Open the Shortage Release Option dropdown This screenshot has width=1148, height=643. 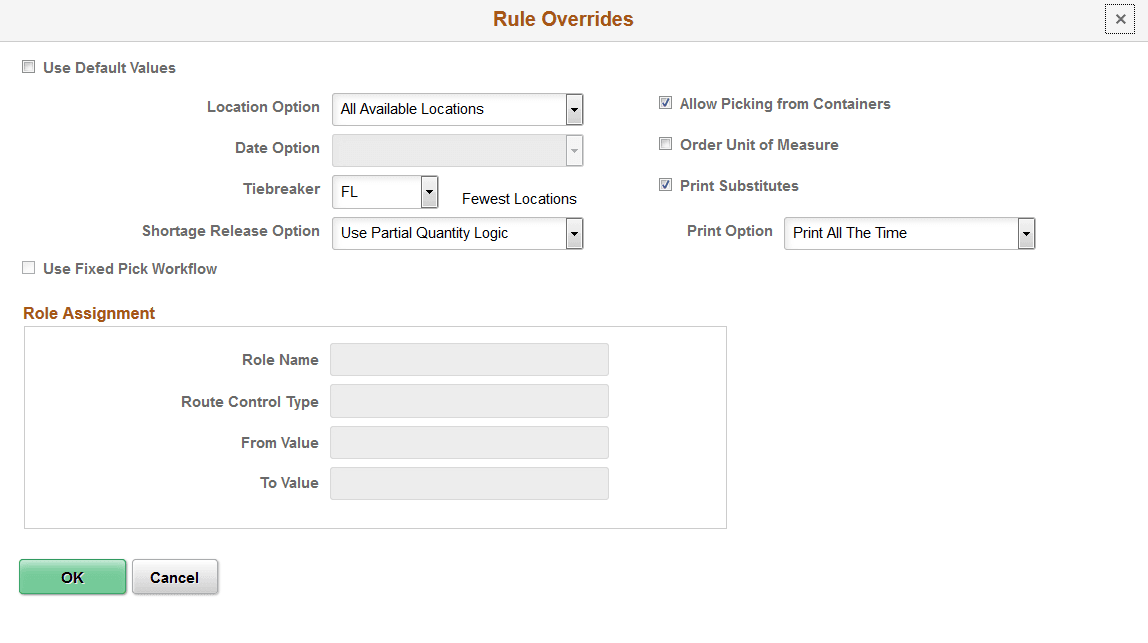coord(574,233)
